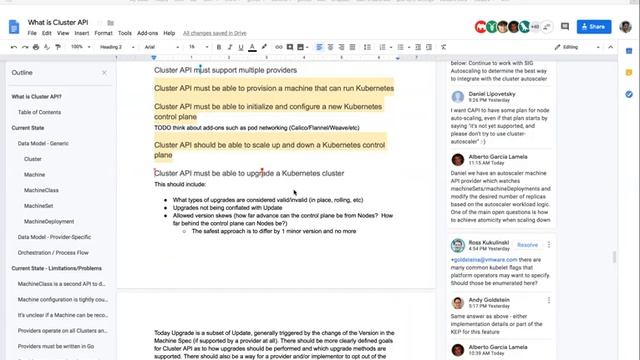Open the font size dropdown
This screenshot has width=640, height=360.
click(198, 47)
